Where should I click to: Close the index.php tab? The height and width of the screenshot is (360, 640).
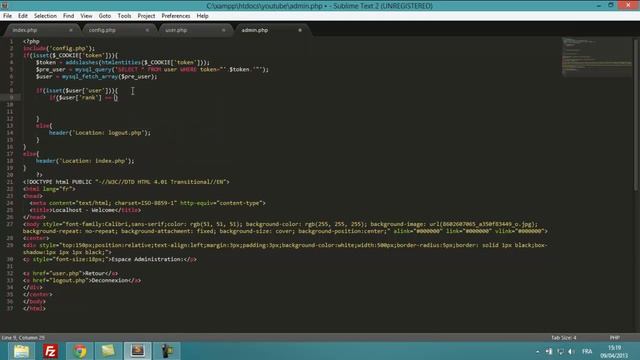(71, 30)
